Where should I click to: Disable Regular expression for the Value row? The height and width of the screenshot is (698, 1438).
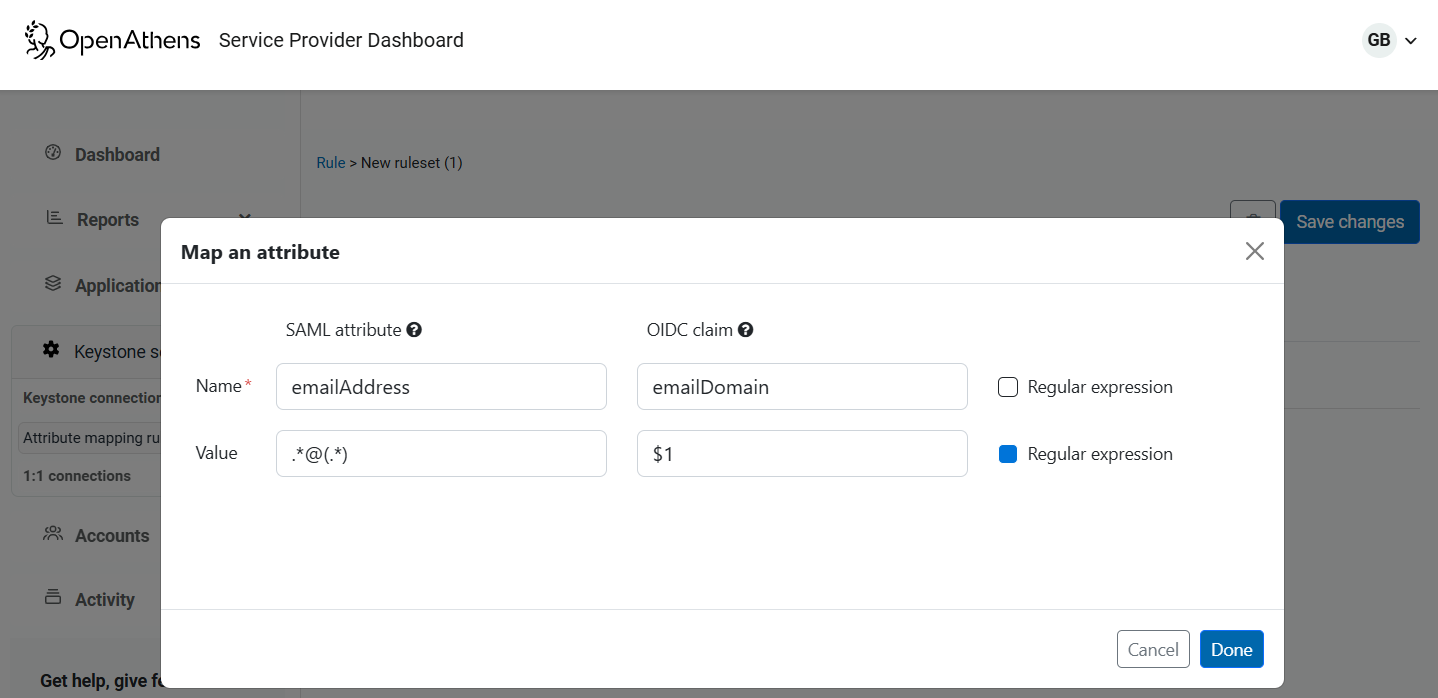(x=1007, y=453)
